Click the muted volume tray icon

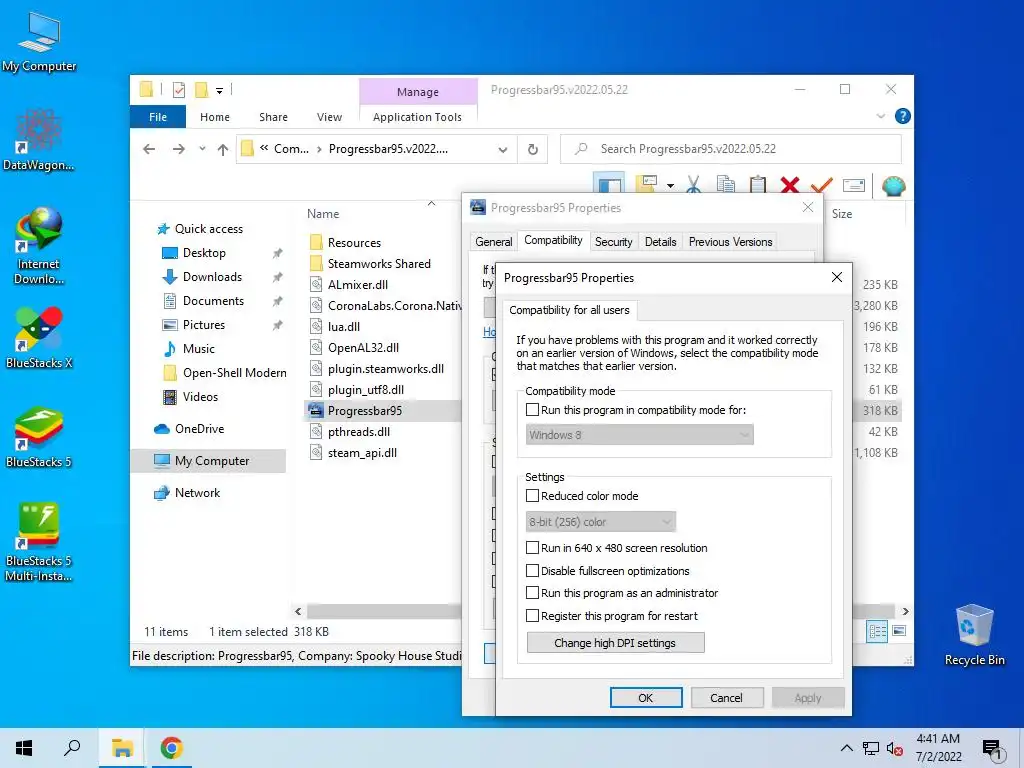click(x=894, y=748)
